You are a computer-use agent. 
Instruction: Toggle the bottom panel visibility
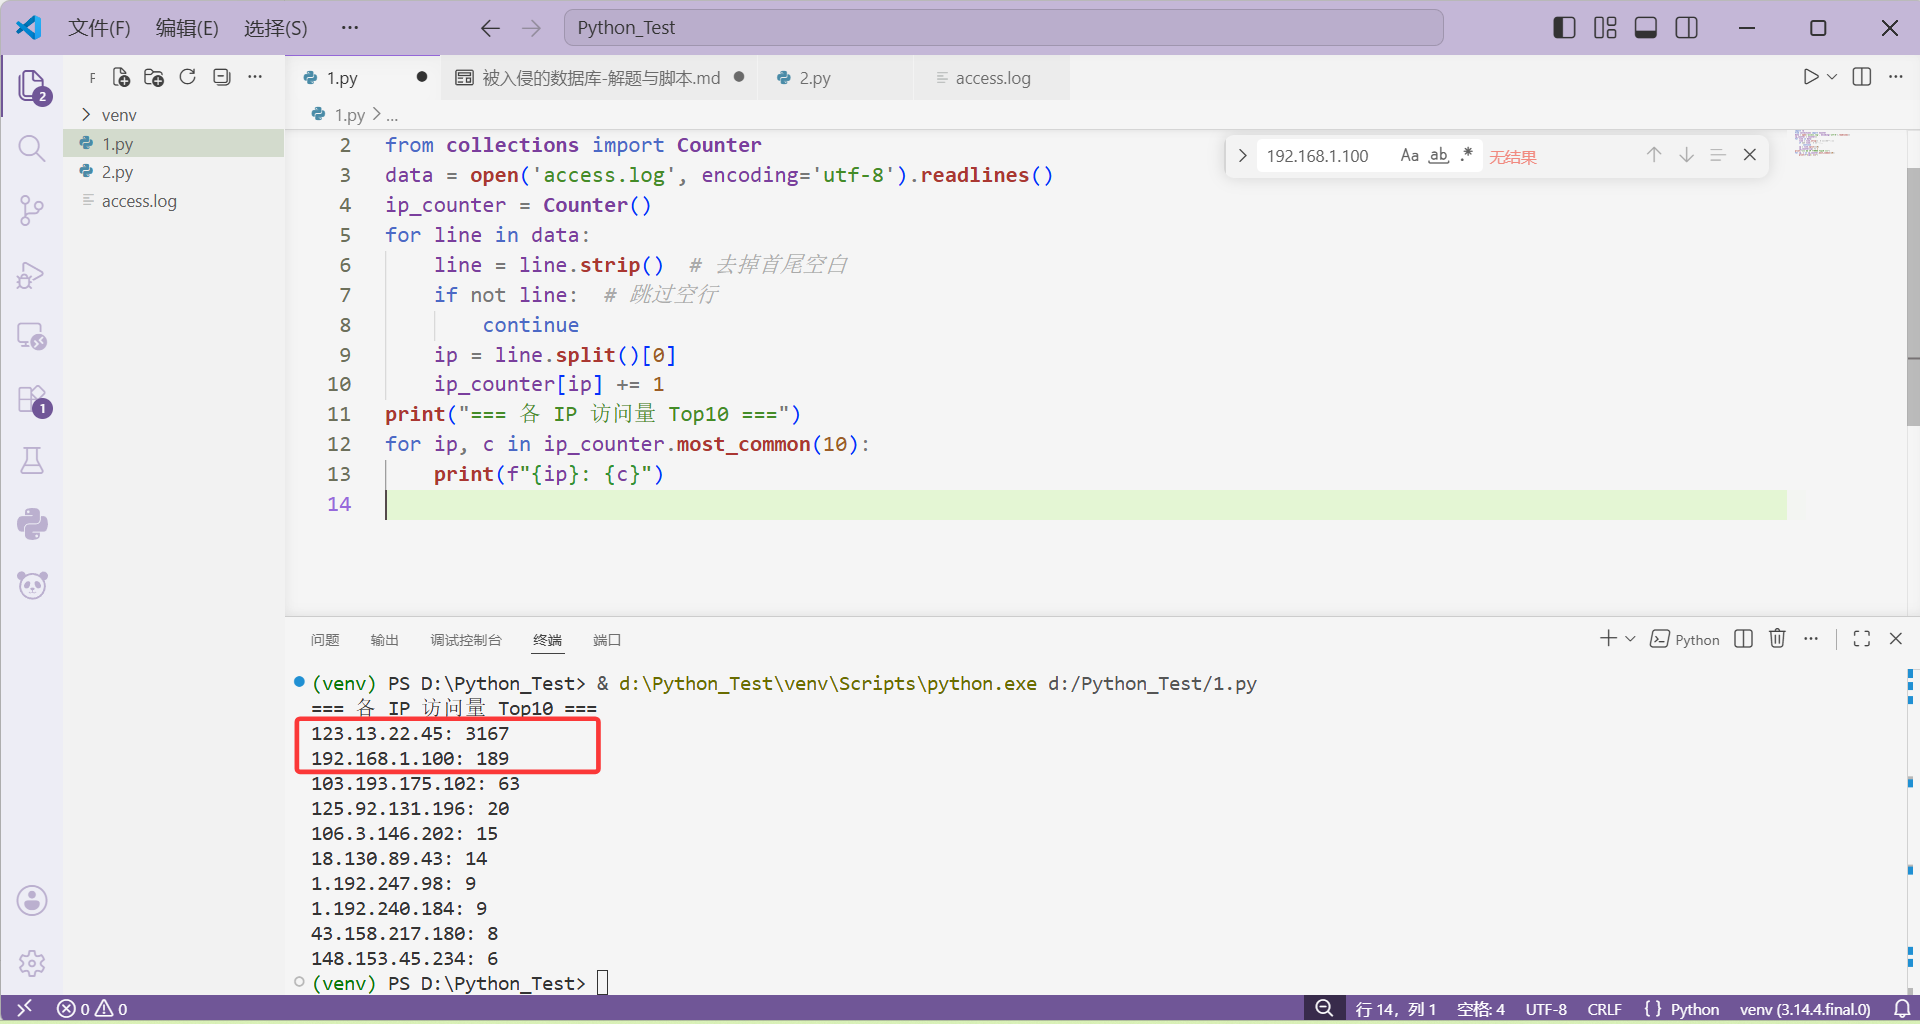(1646, 28)
